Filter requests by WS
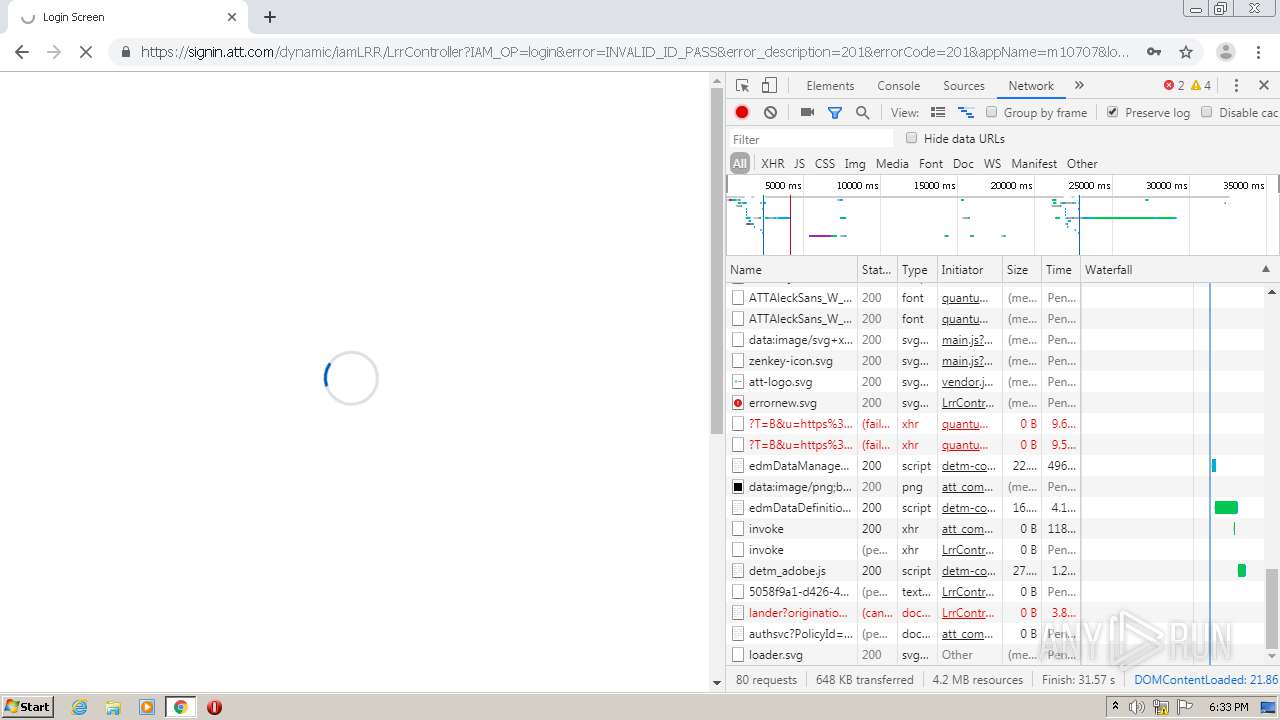1280x720 pixels. [992, 163]
